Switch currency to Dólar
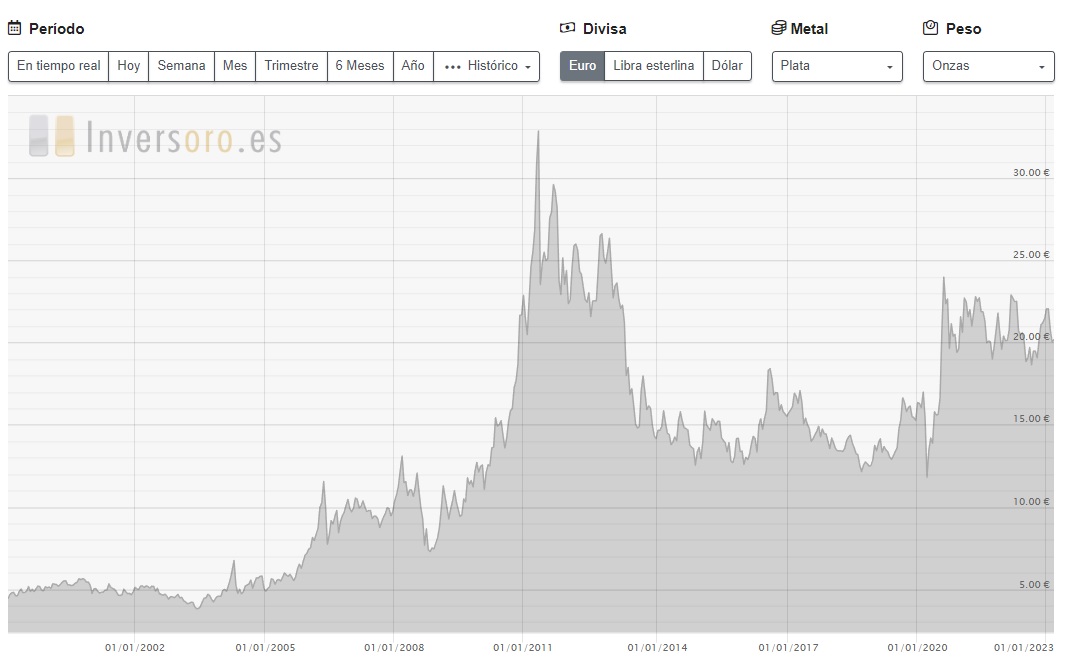 (727, 66)
